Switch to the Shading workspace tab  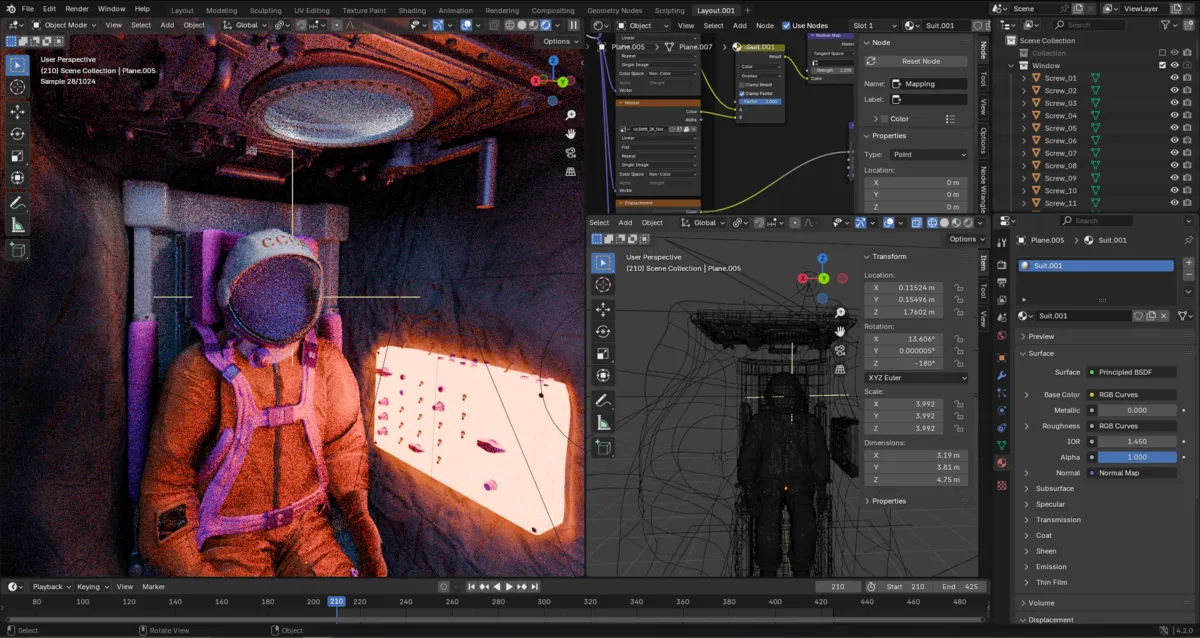411,10
